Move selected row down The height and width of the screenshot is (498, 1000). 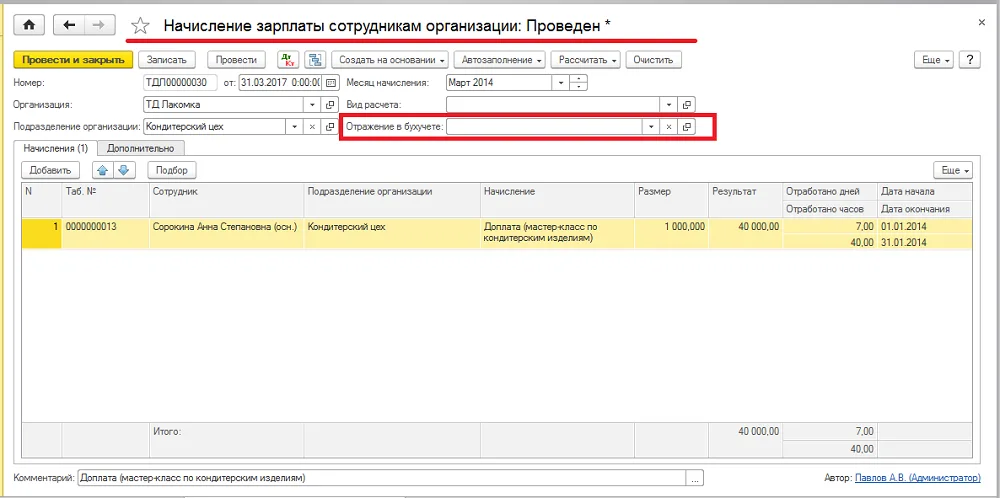click(x=124, y=170)
